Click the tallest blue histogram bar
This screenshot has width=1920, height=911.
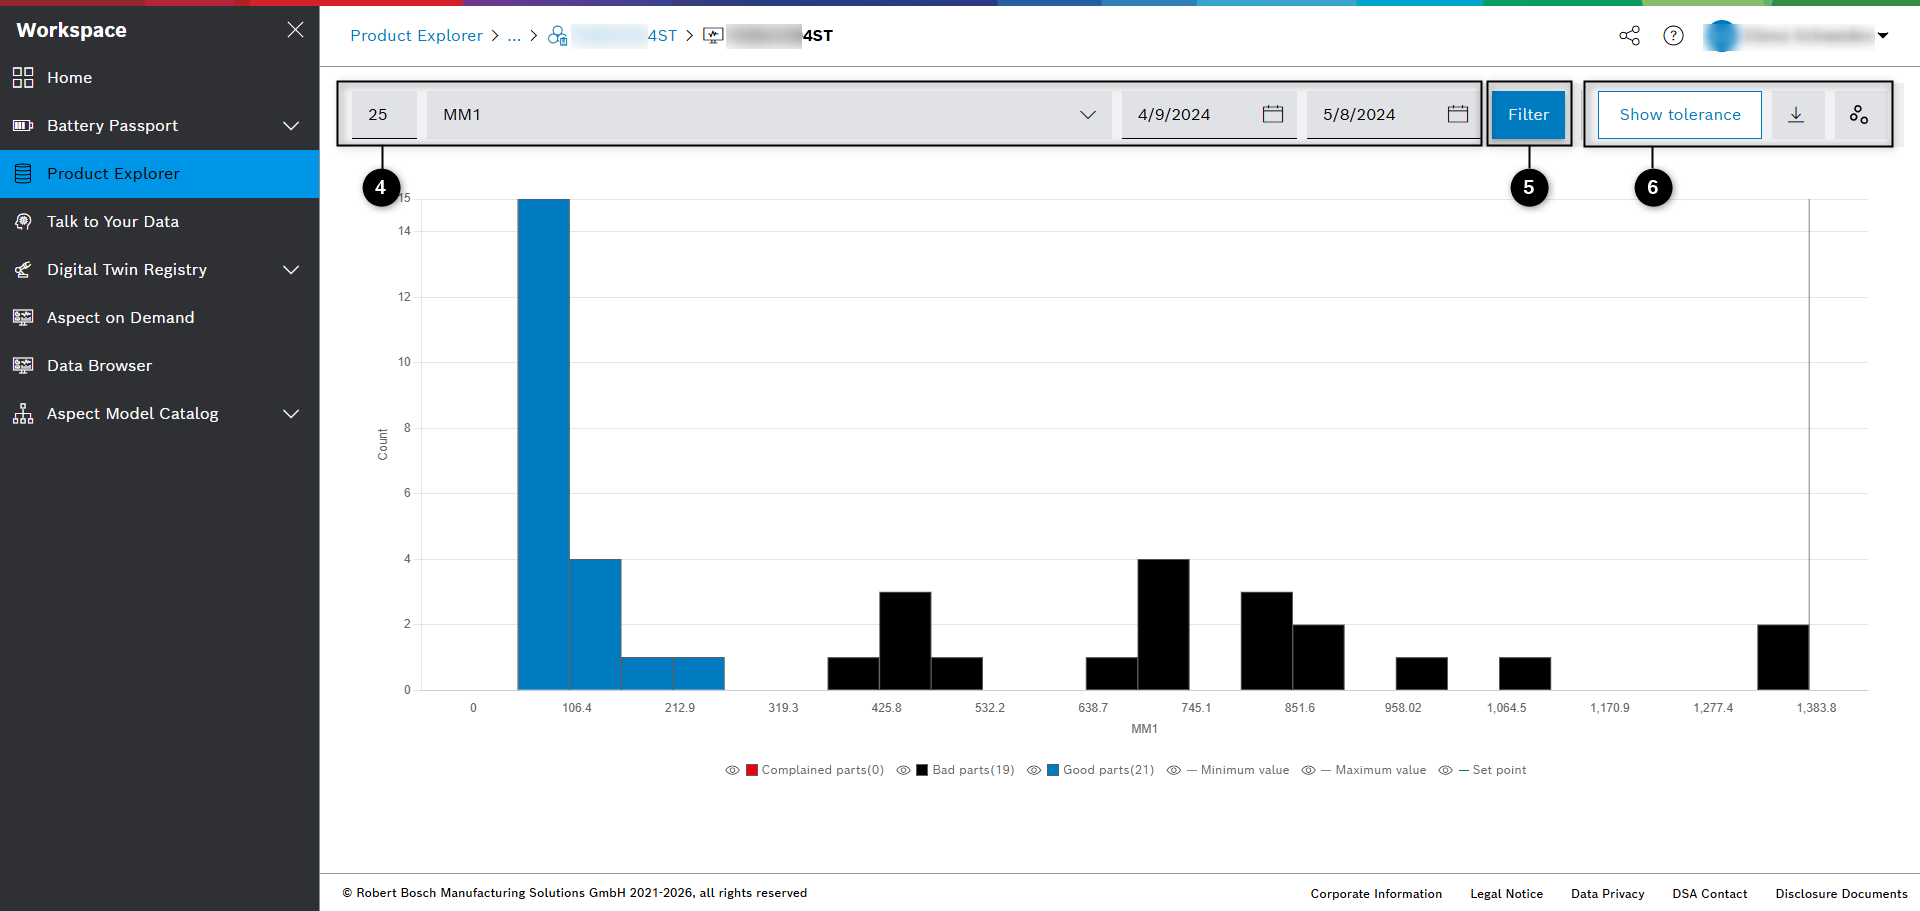click(543, 444)
